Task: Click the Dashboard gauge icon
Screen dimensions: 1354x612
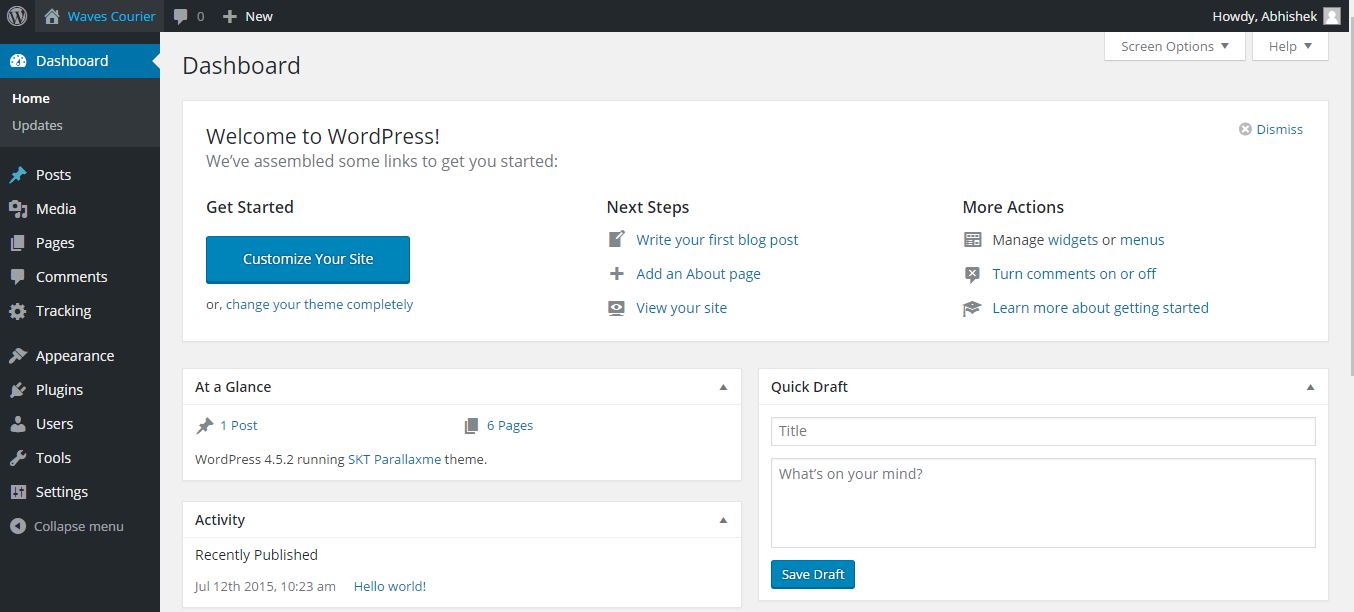Action: tap(18, 61)
